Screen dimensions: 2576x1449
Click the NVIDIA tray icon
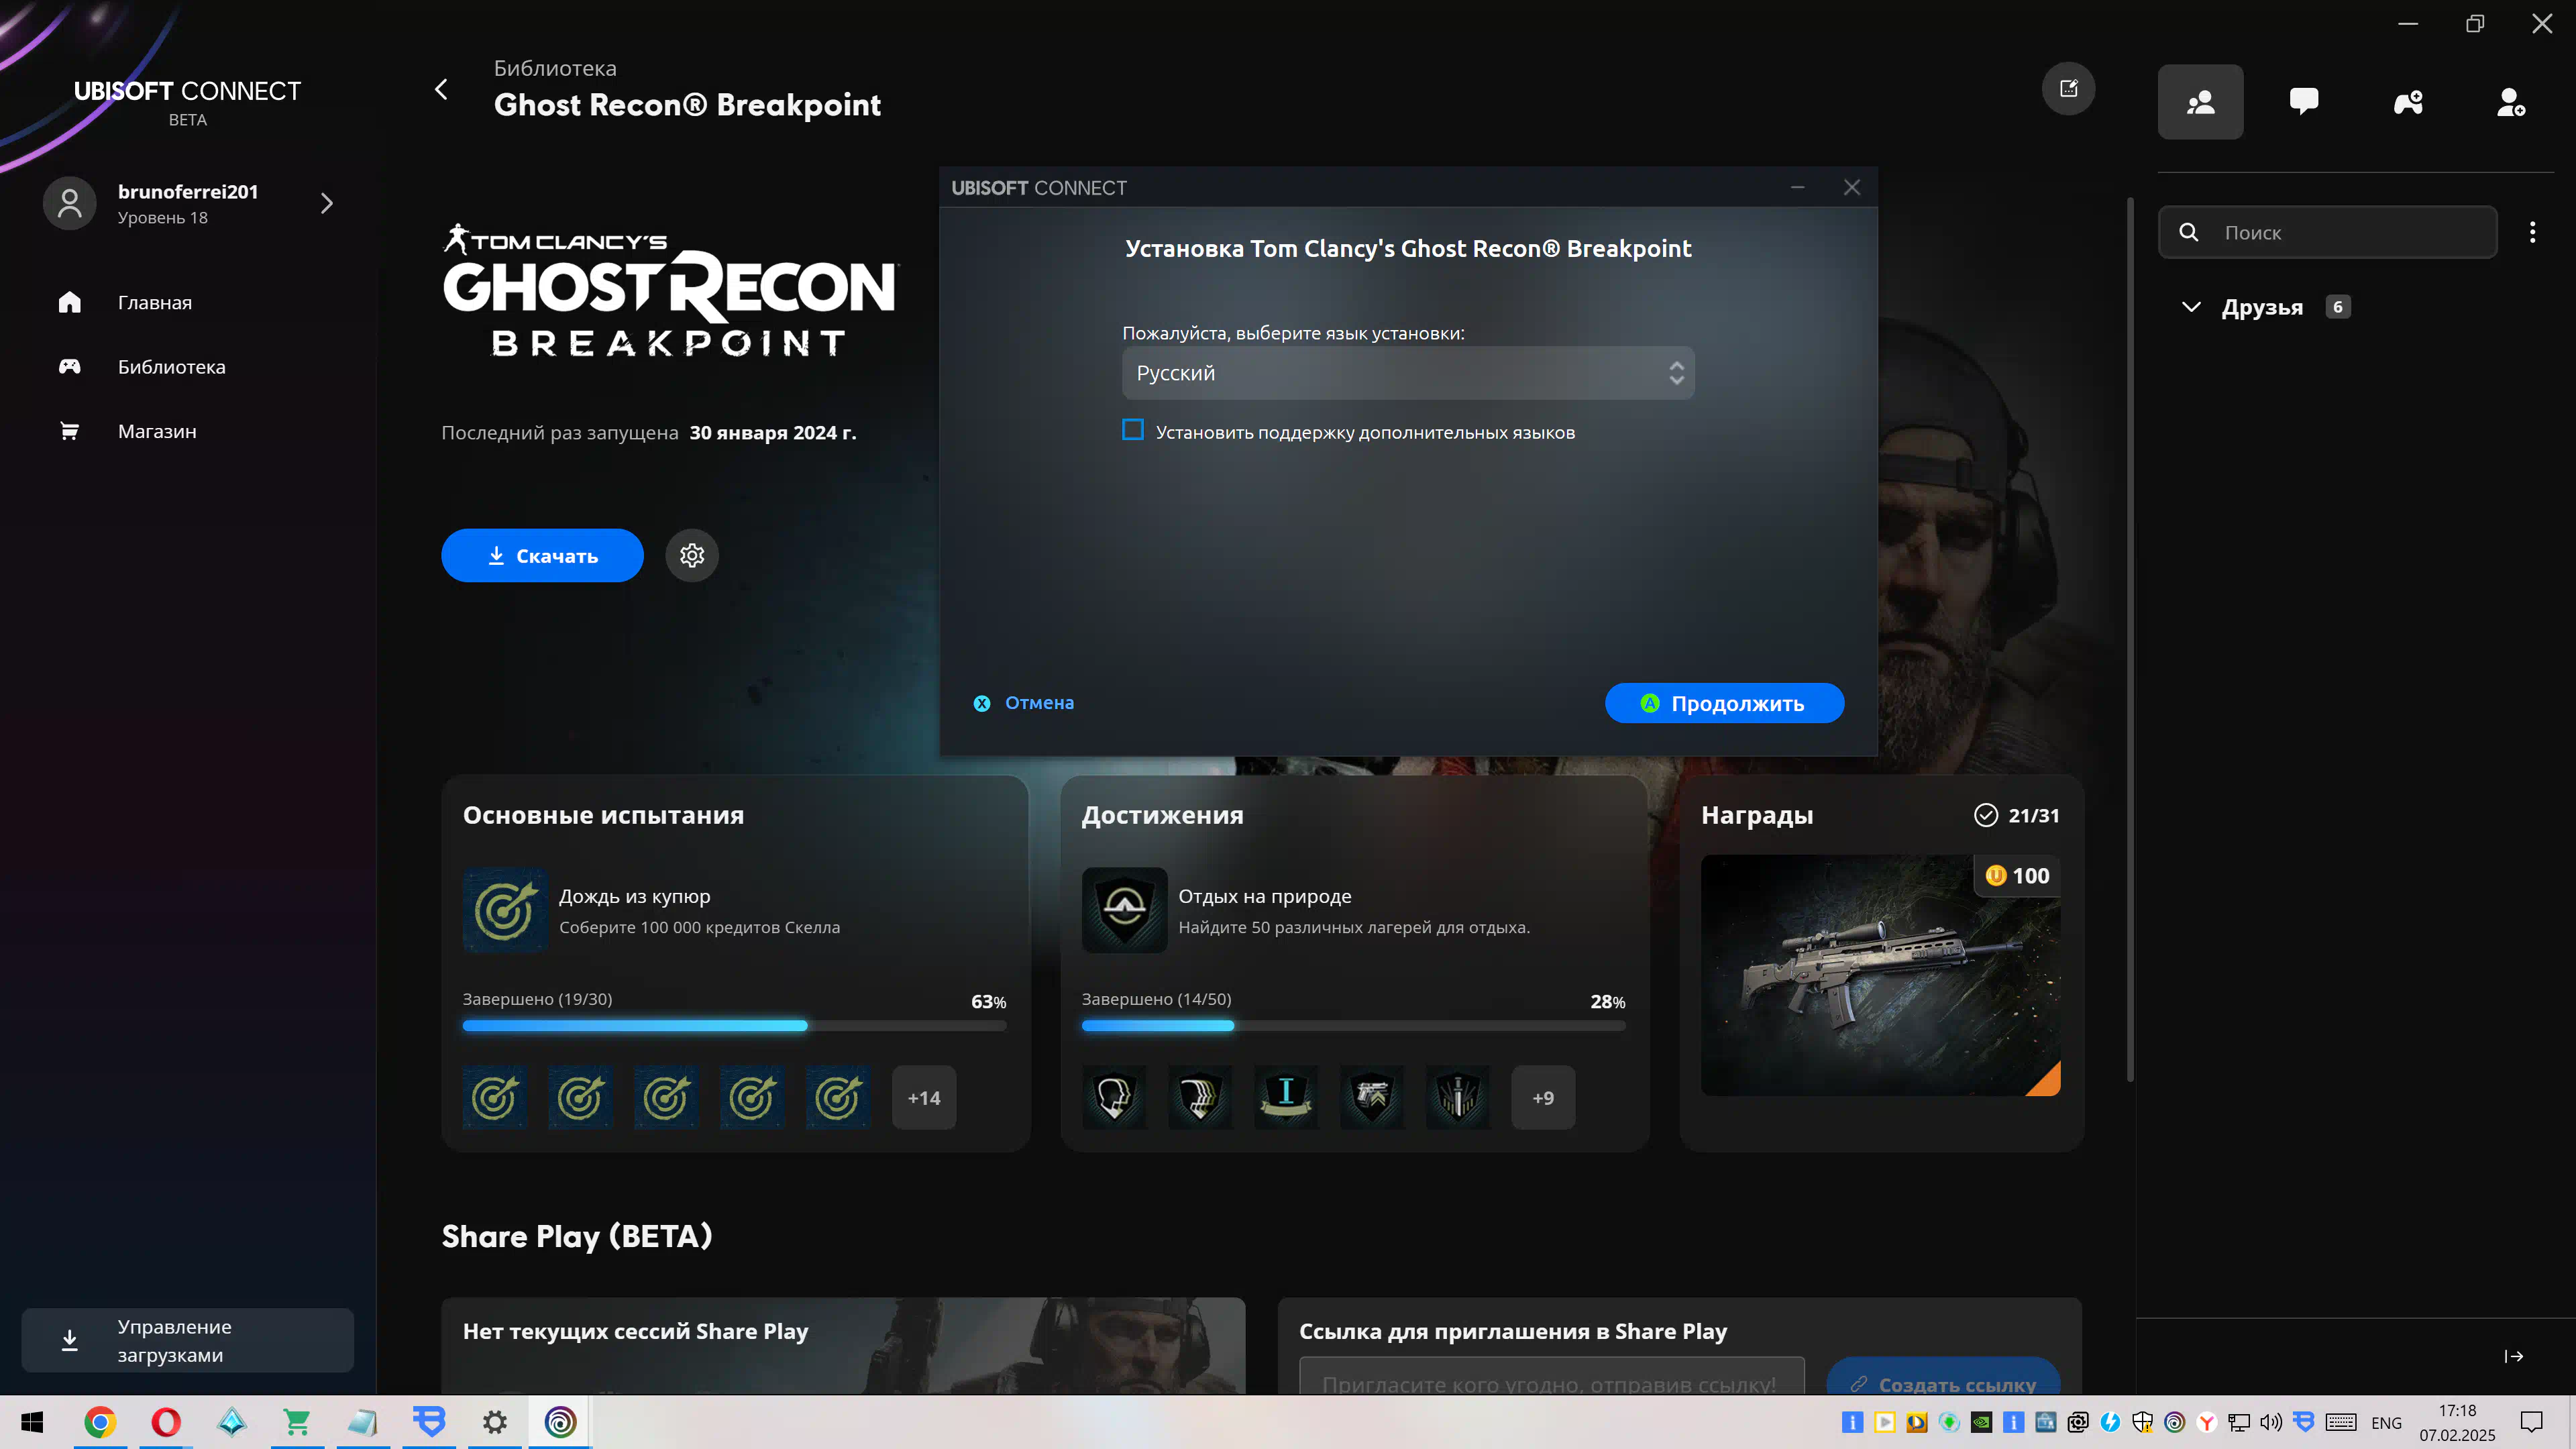(x=1981, y=1422)
